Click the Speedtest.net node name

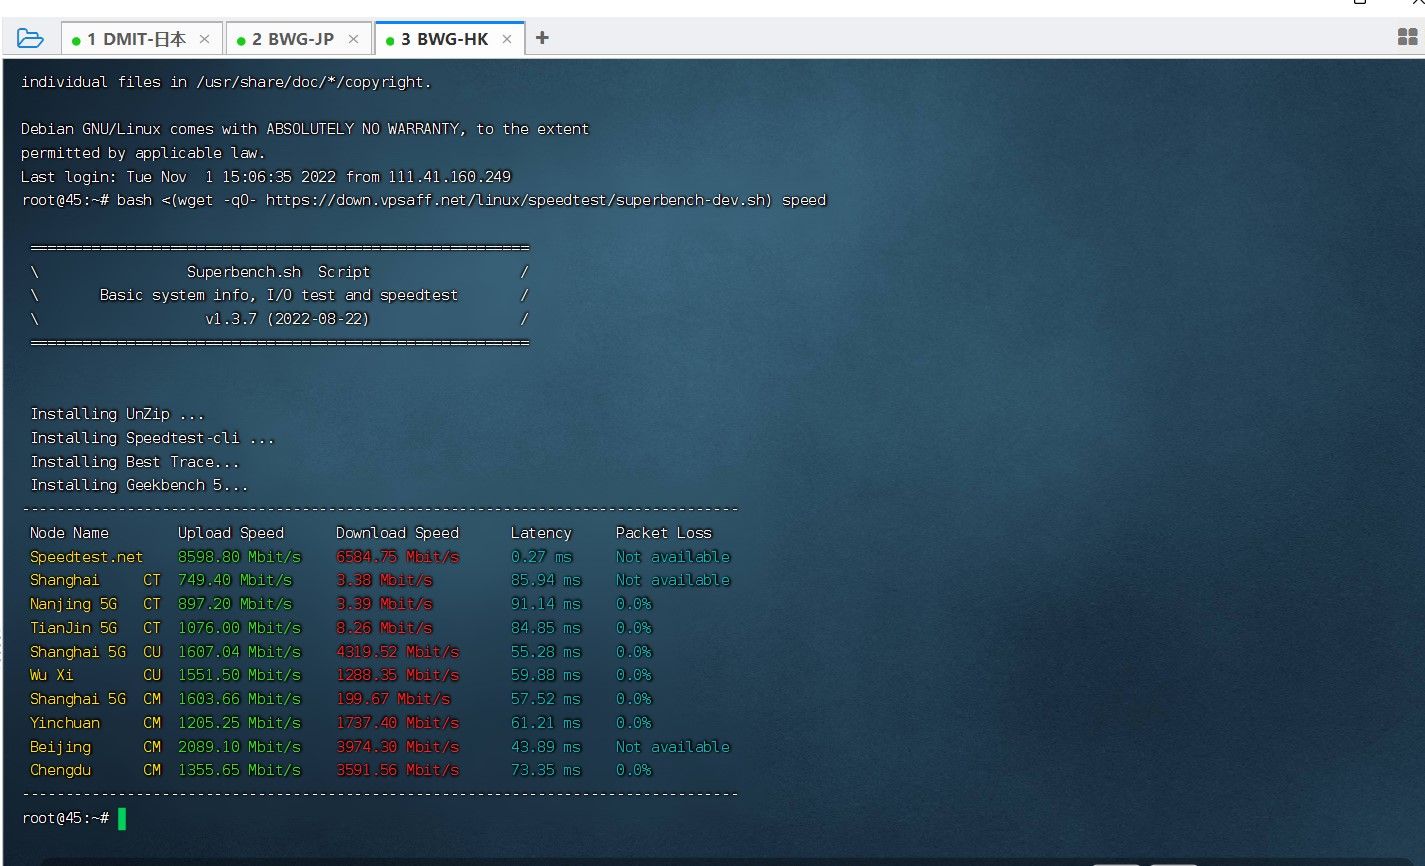86,557
